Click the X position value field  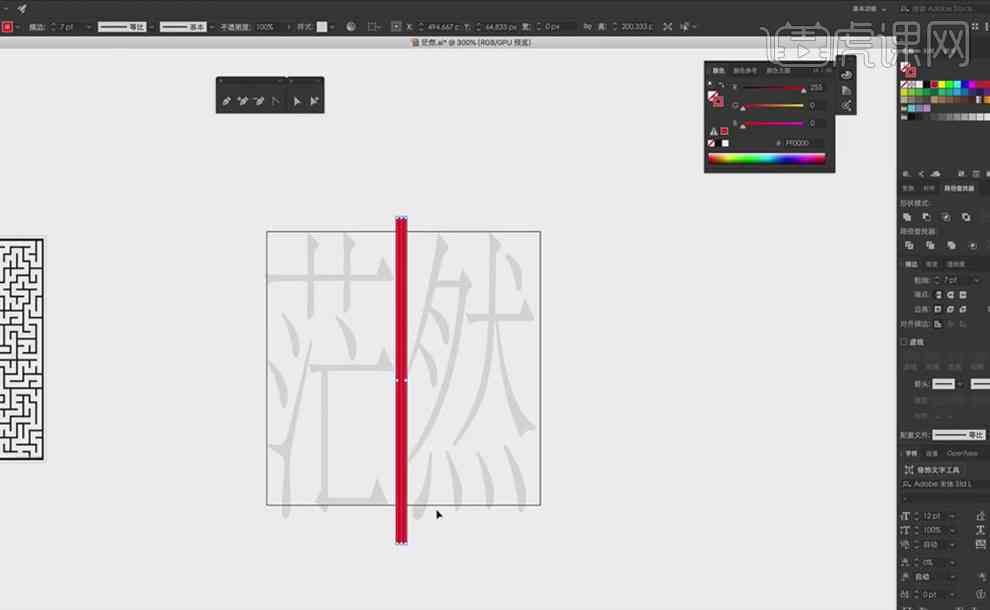coord(443,27)
